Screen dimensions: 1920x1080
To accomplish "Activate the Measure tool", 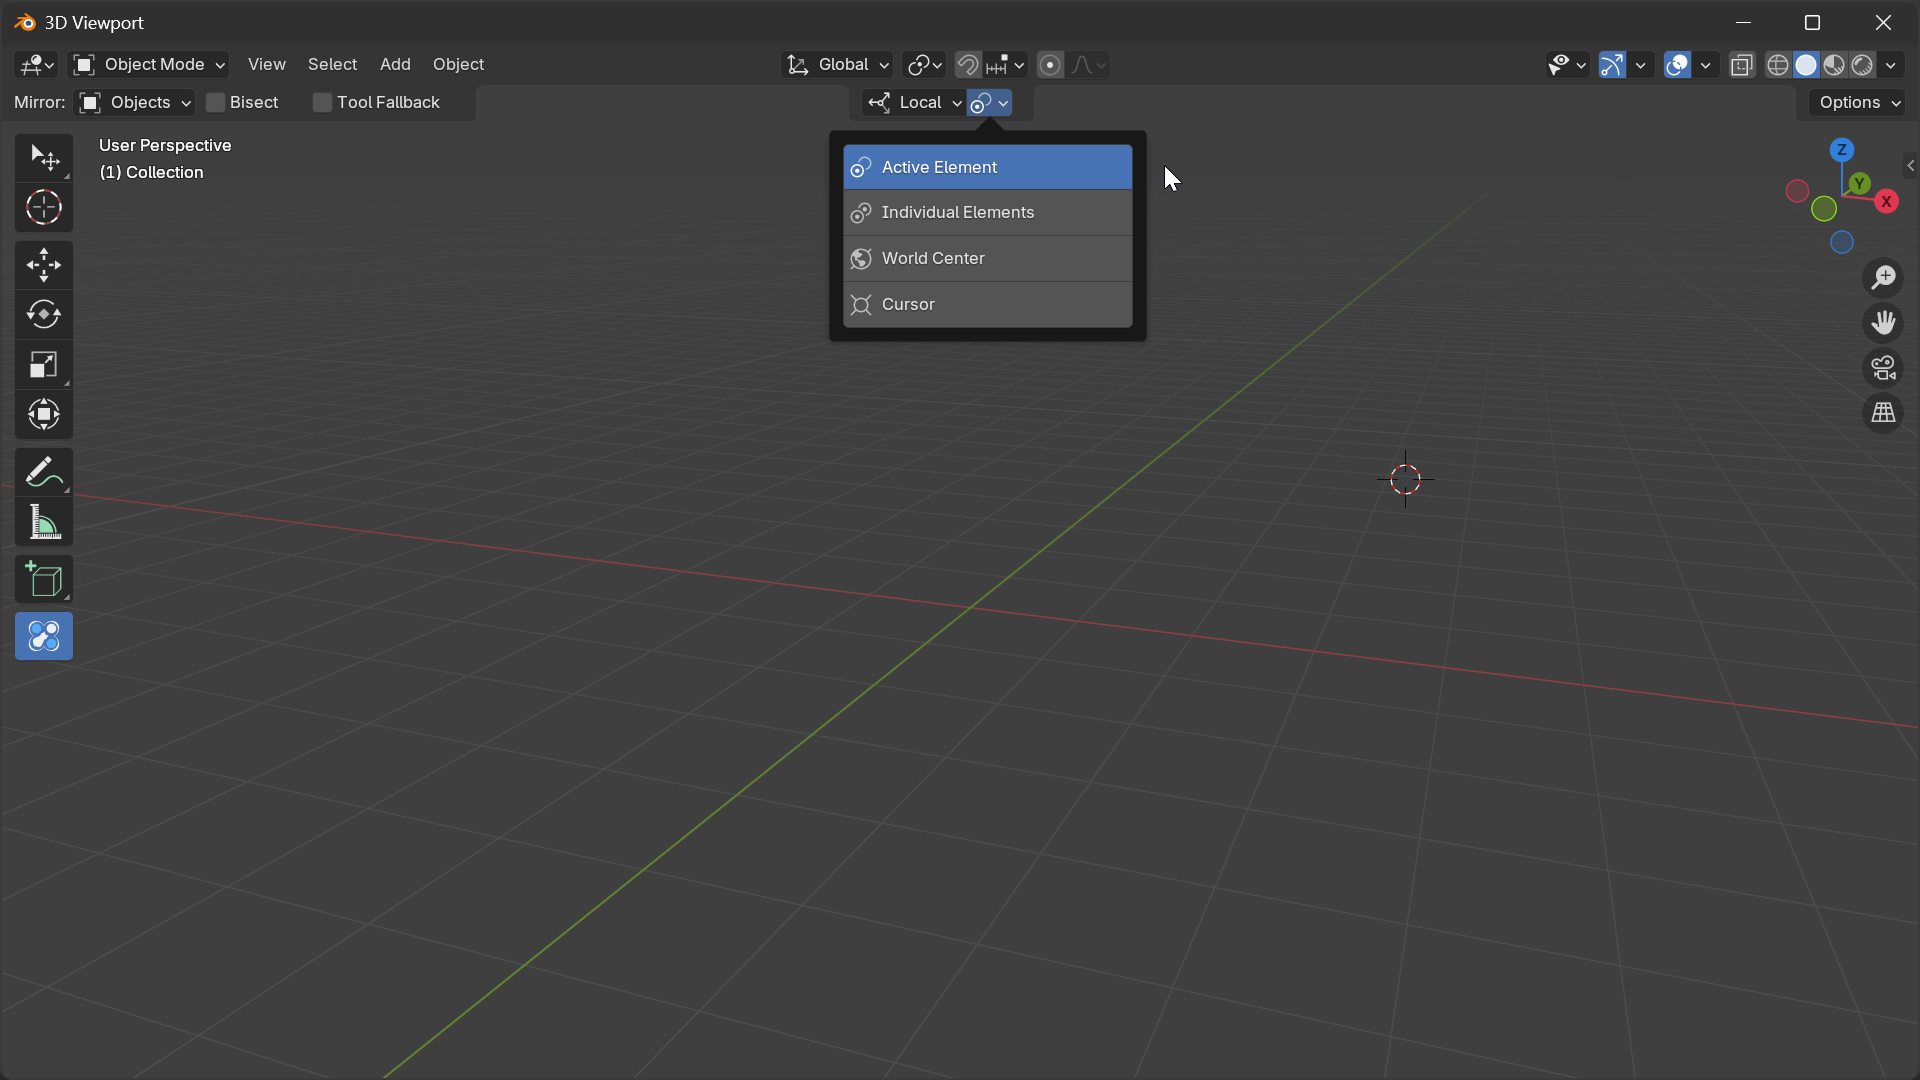I will pos(43,522).
